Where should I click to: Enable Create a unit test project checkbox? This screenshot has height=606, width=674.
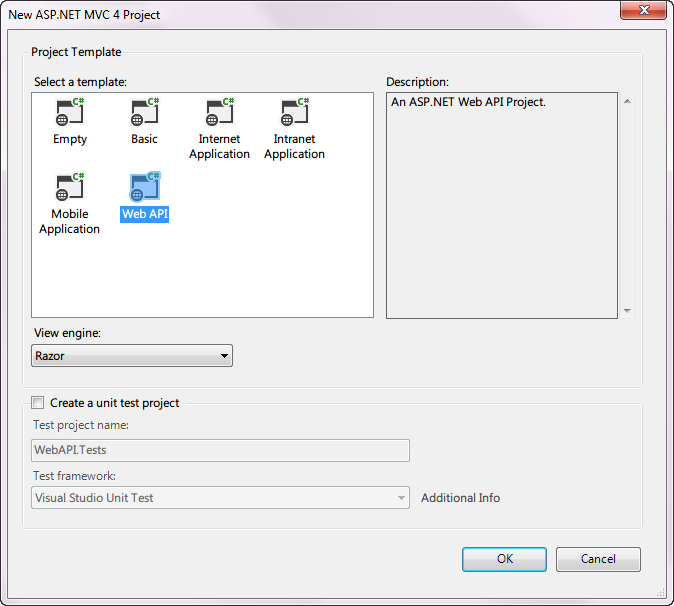38,403
